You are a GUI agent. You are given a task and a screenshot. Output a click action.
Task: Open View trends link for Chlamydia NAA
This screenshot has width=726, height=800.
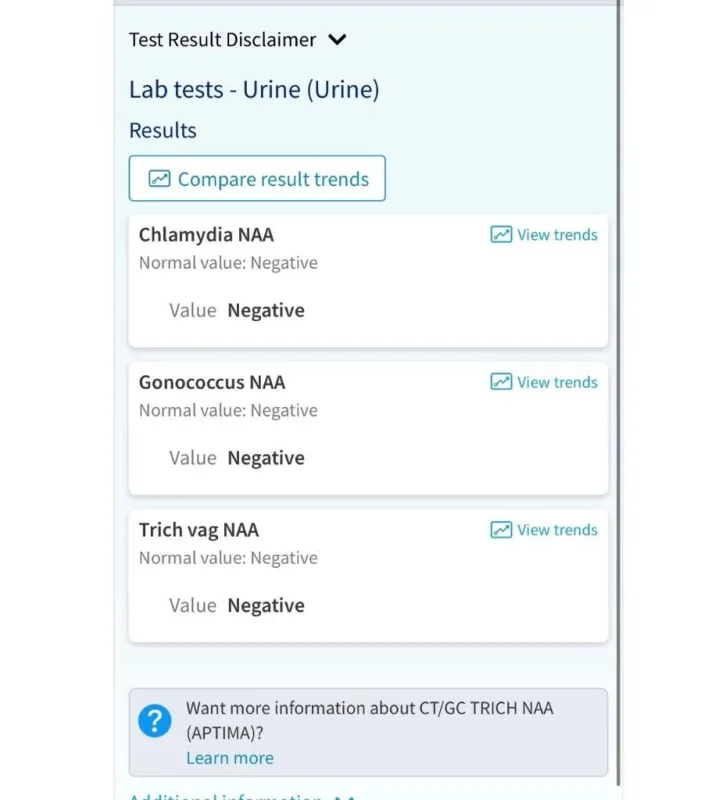click(x=557, y=235)
